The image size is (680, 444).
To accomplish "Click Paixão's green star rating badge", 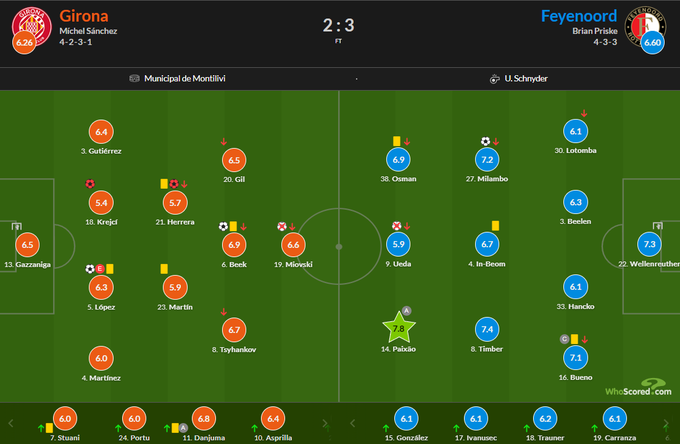I will tap(399, 329).
